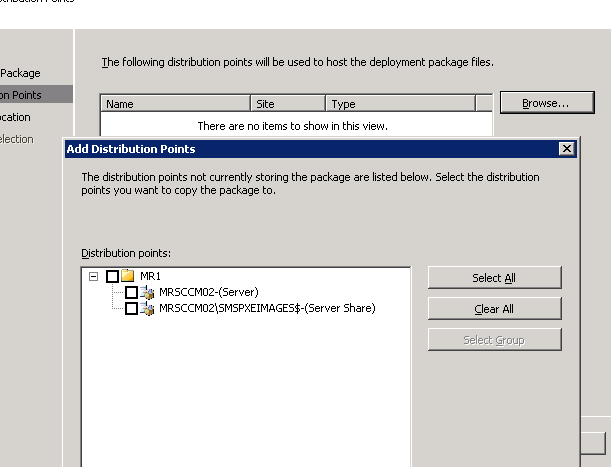The image size is (611, 467).
Task: Select the MR1 tree label
Action: point(150,276)
